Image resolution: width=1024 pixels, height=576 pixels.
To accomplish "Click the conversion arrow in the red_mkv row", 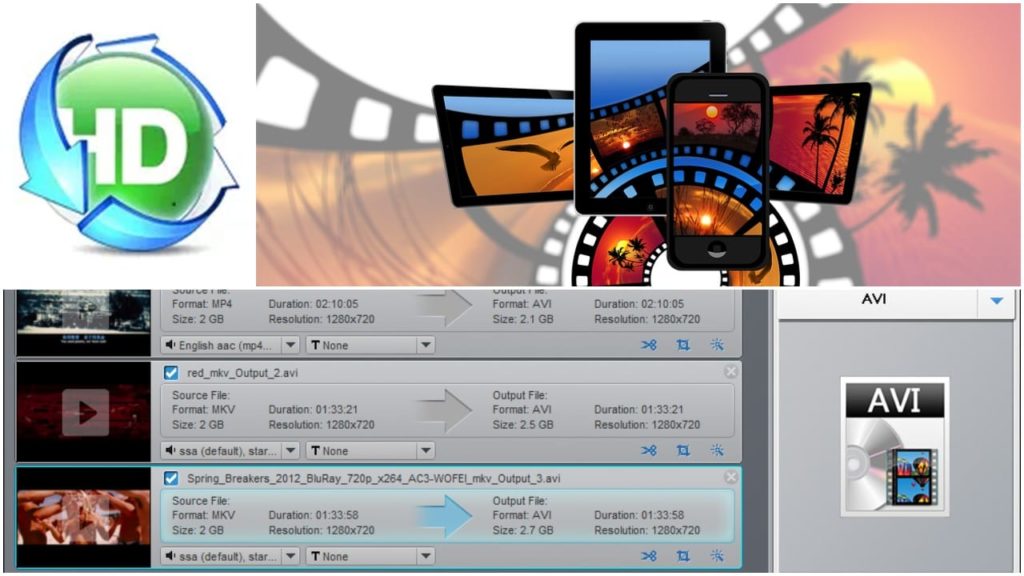I will click(x=445, y=410).
